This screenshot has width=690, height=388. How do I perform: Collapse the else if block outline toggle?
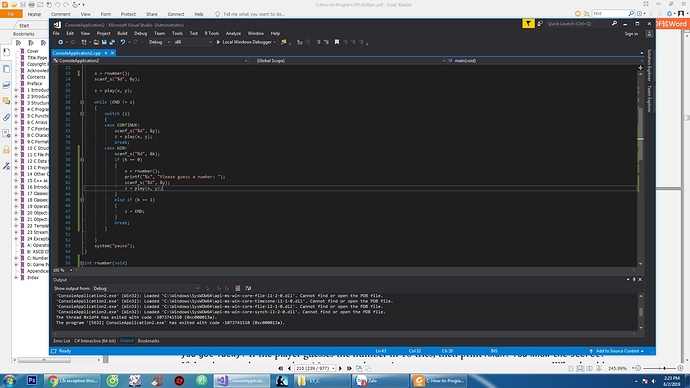point(82,200)
